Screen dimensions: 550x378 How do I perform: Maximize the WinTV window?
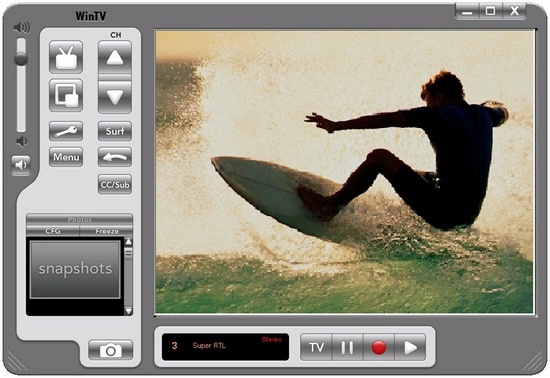[x=490, y=11]
